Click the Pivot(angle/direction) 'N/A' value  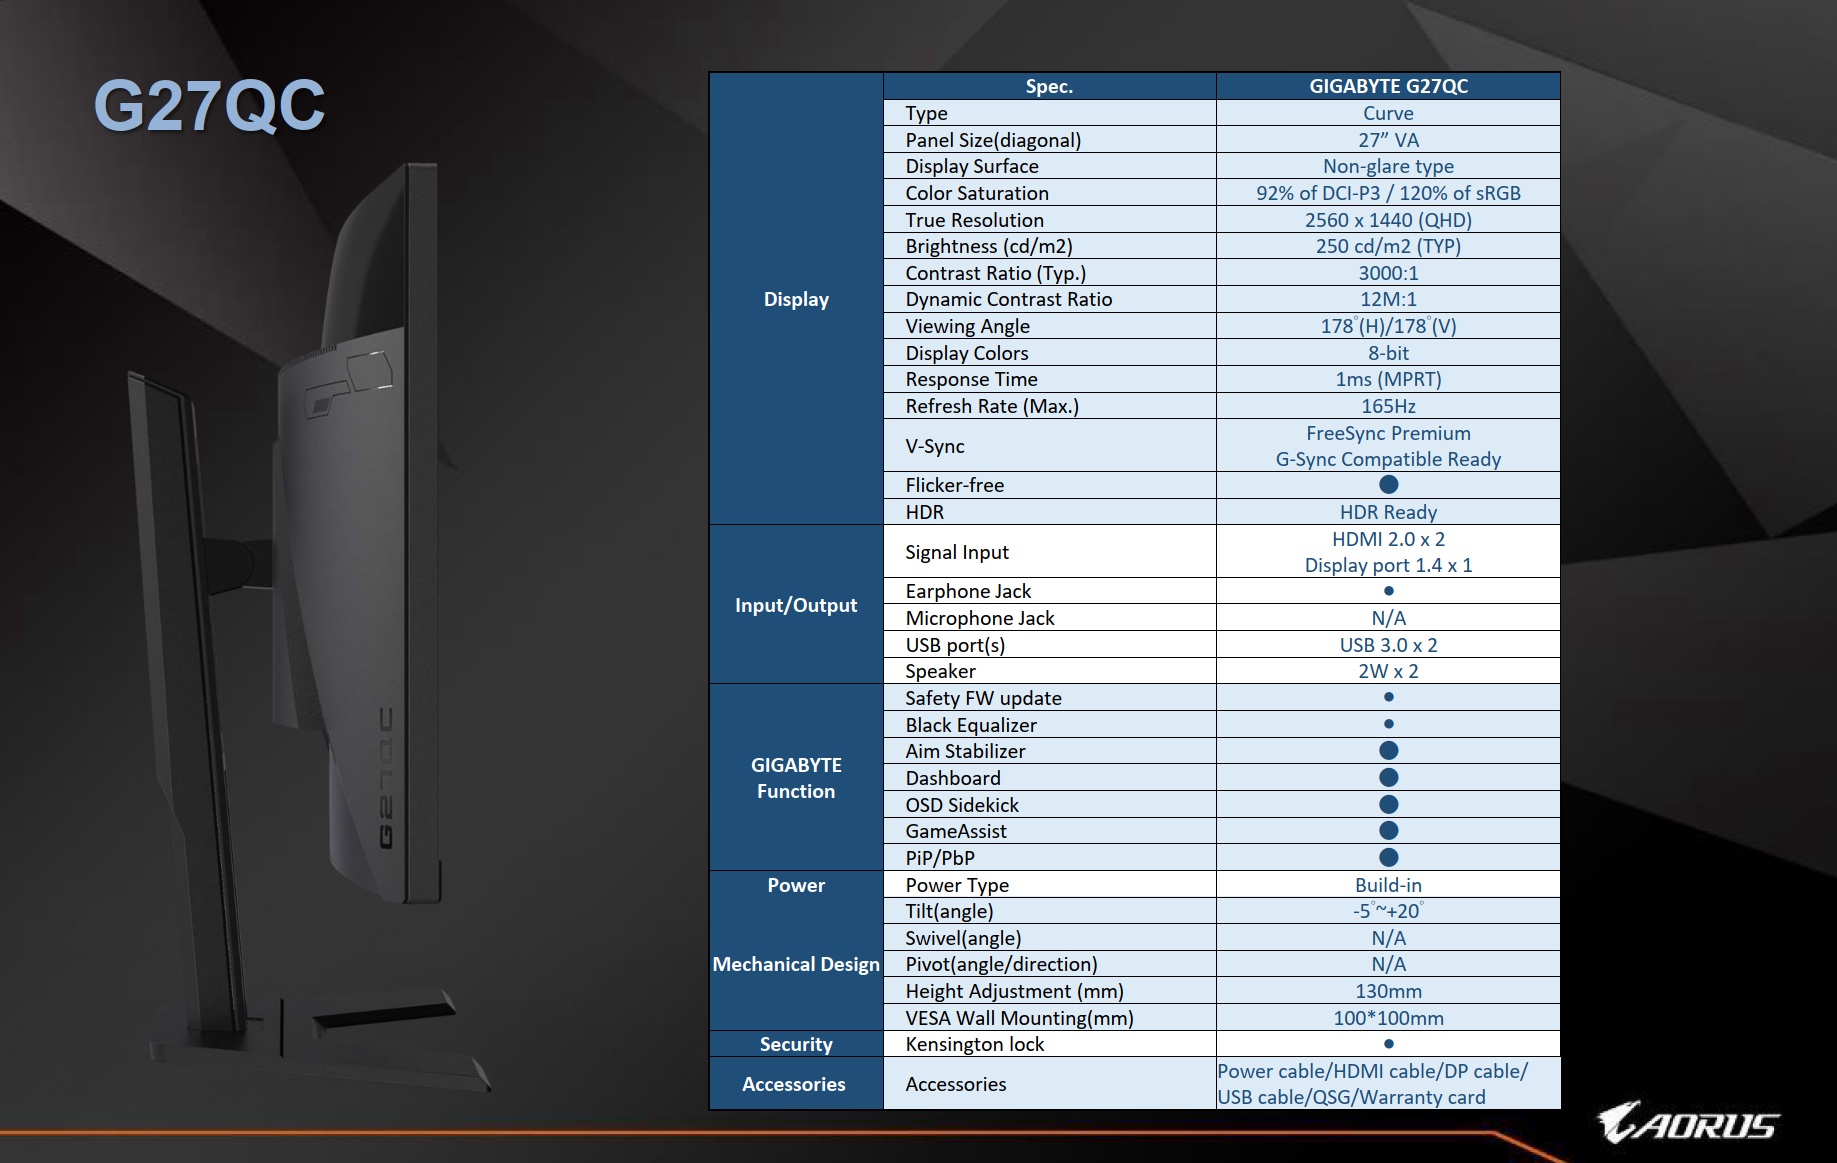click(x=1388, y=964)
